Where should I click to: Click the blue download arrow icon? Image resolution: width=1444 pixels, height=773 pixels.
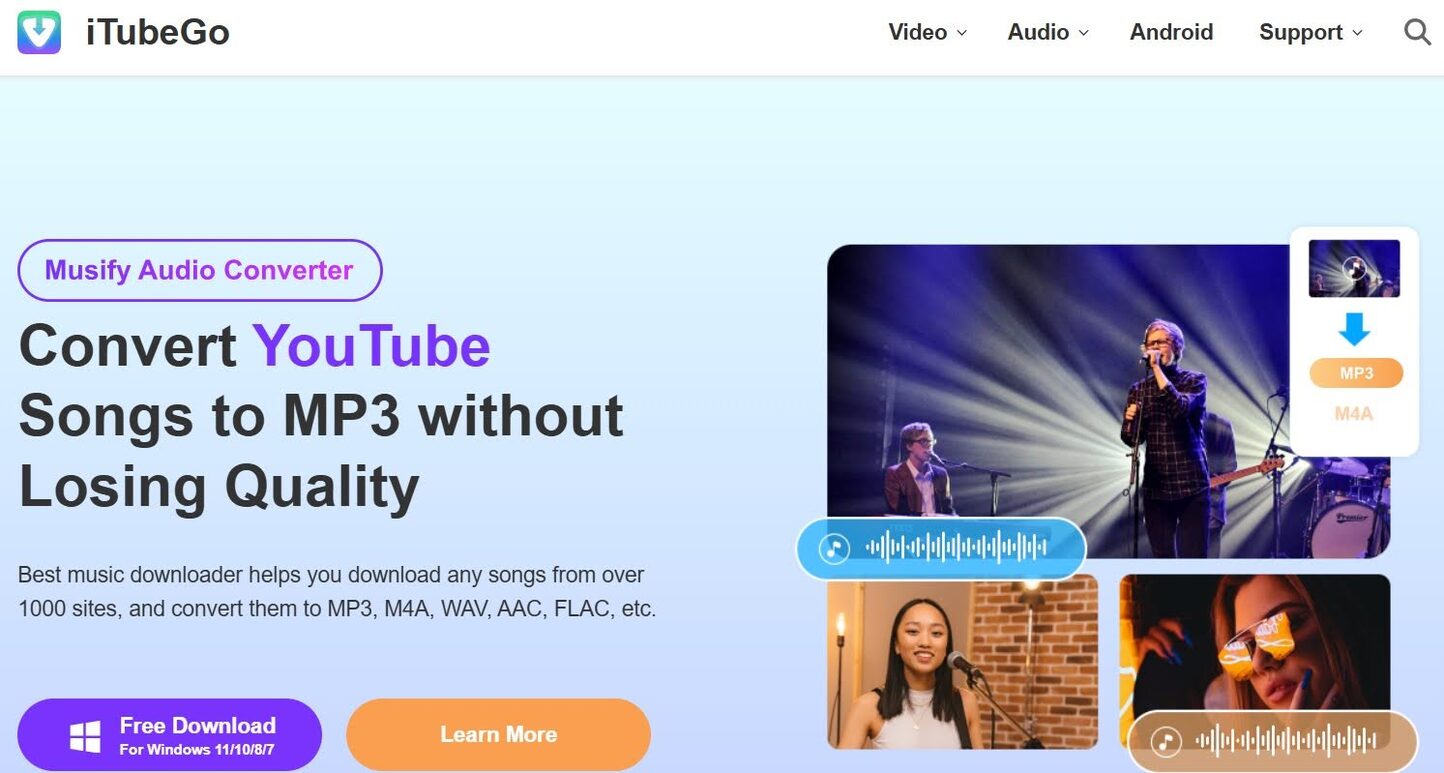(1354, 329)
